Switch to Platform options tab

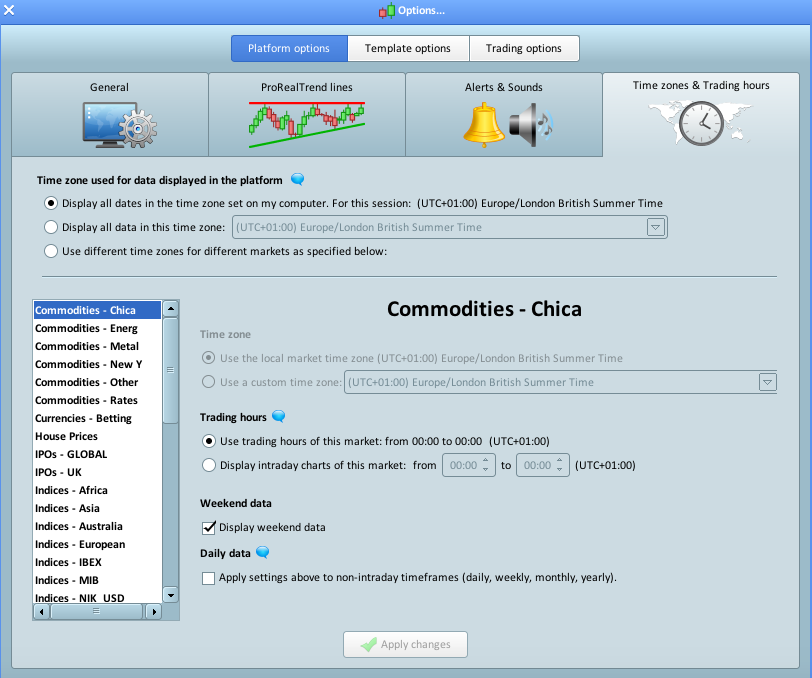289,48
